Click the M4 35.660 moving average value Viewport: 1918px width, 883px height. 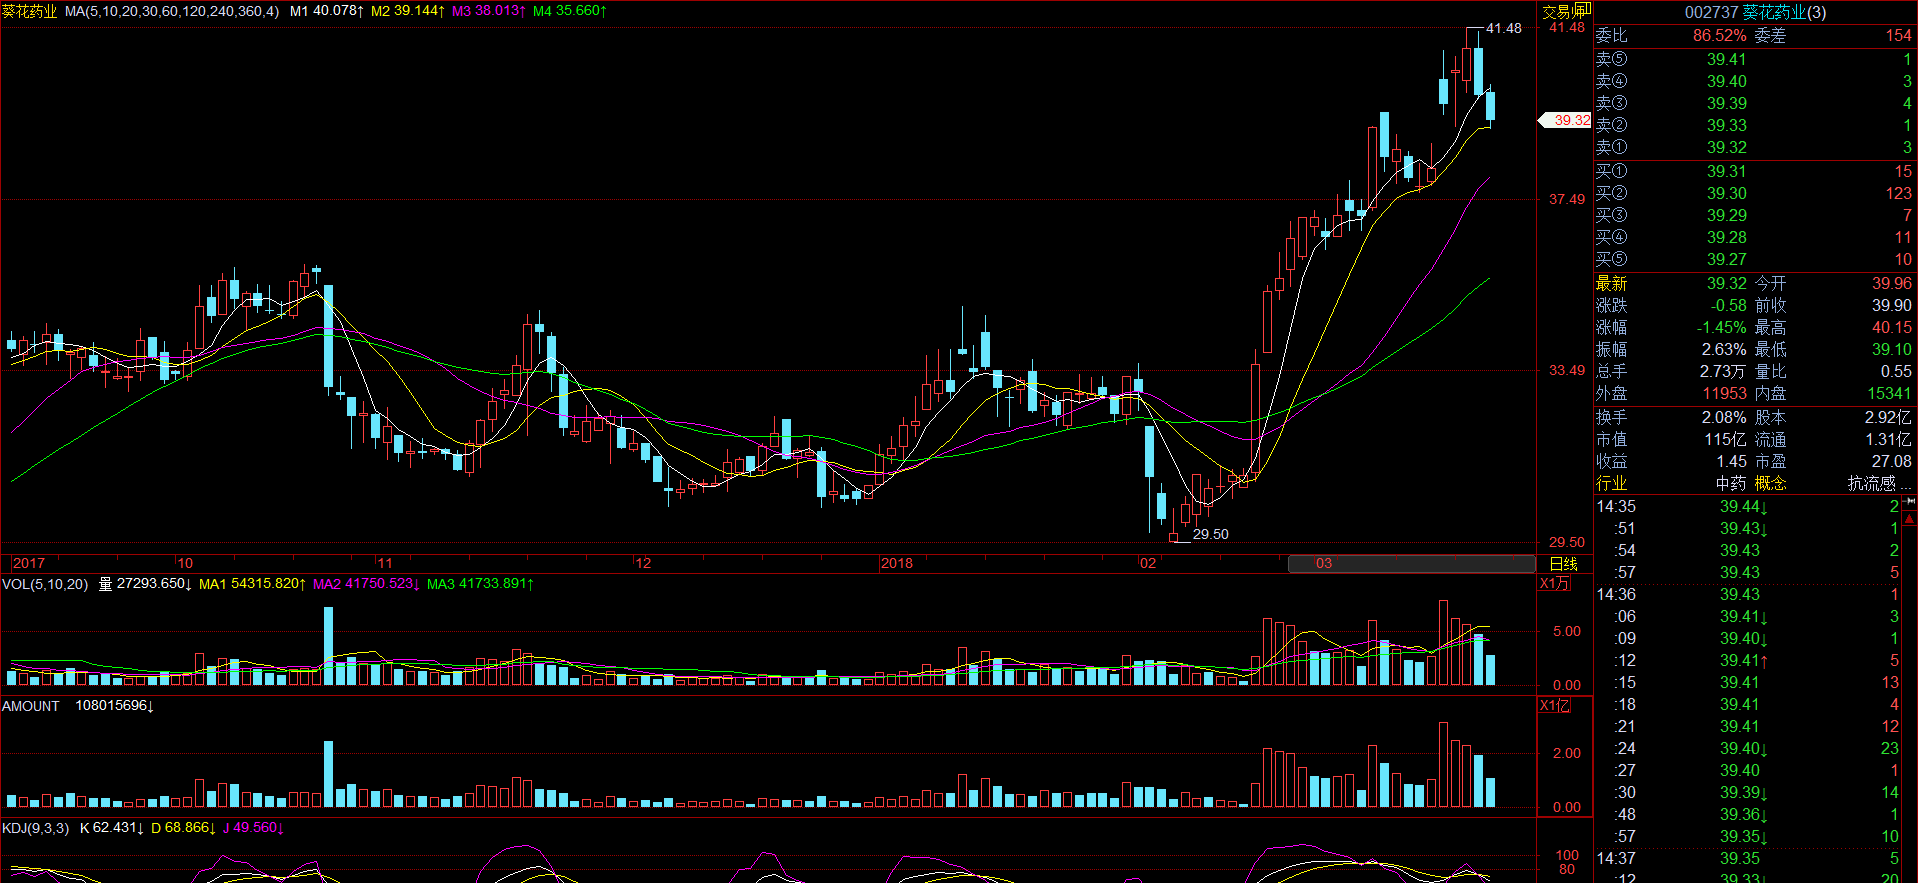point(570,11)
